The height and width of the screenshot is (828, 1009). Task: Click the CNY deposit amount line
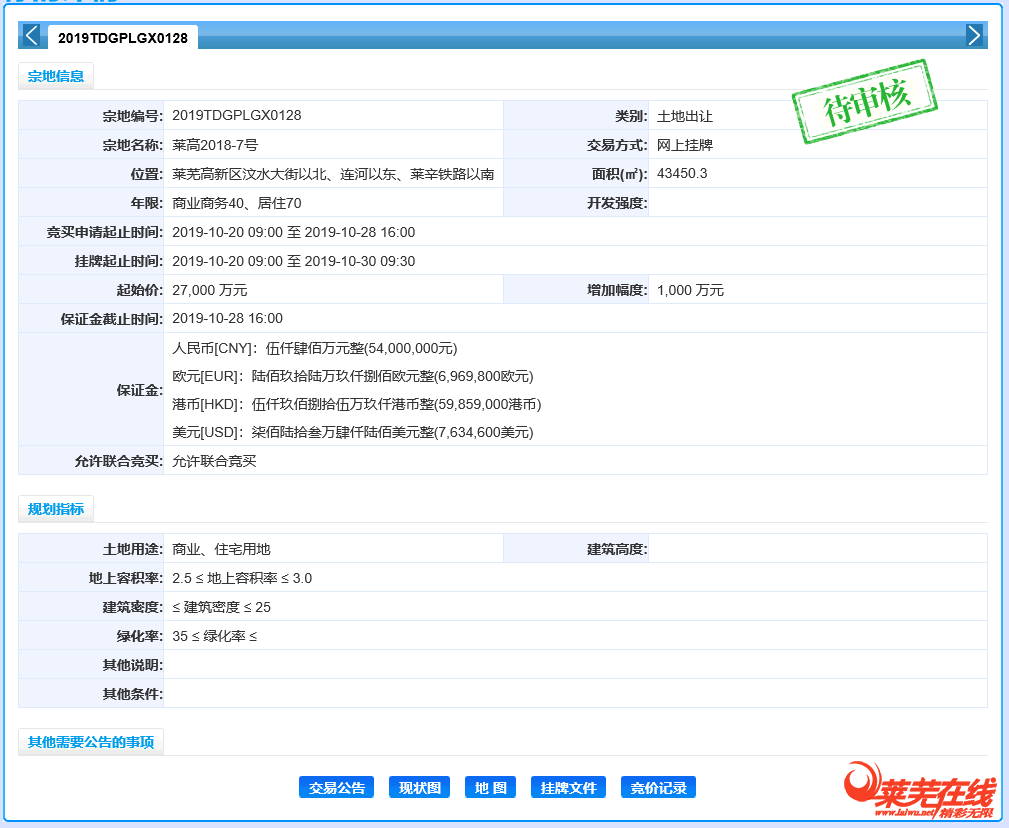[x=315, y=349]
